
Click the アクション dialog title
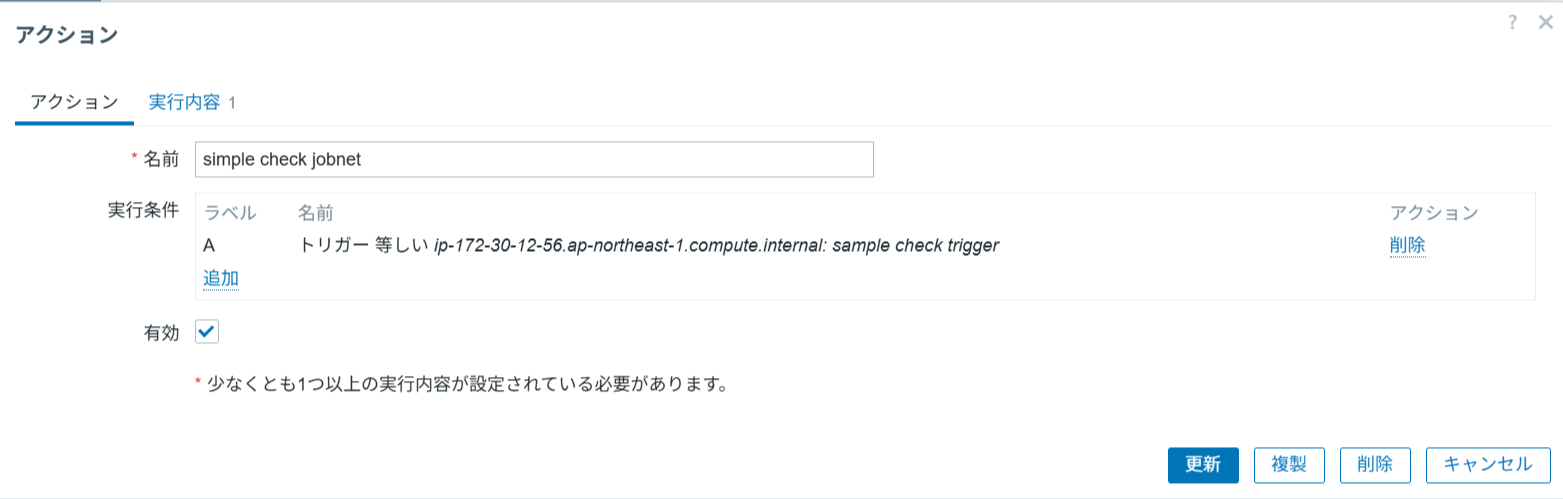[x=67, y=35]
